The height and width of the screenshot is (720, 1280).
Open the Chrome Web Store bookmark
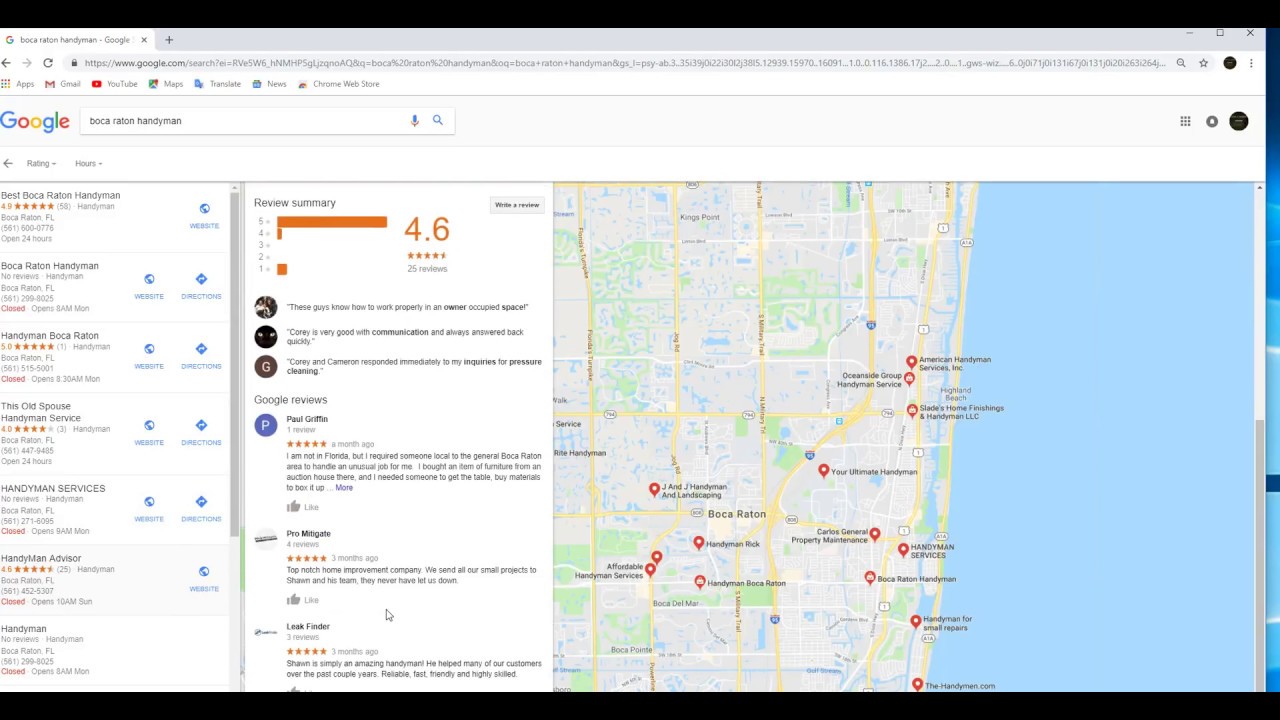(338, 84)
